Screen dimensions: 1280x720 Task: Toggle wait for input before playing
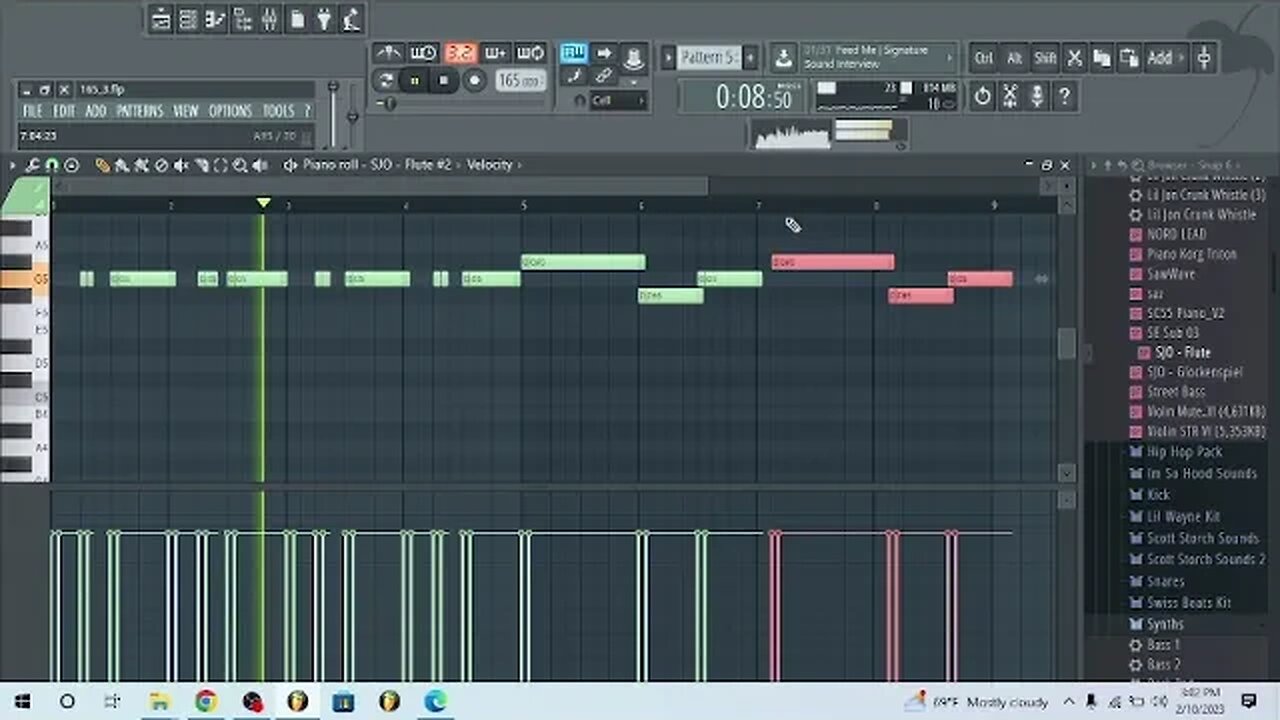click(x=423, y=53)
